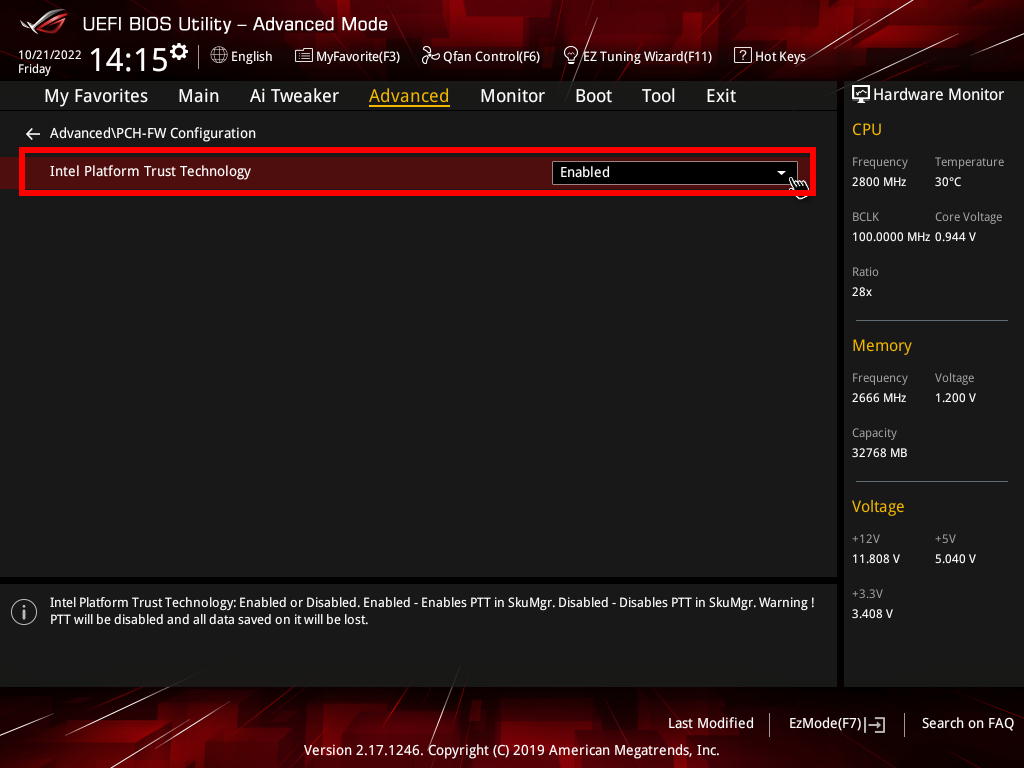Switch to the Boot tab
Viewport: 1024px width, 768px height.
[x=593, y=96]
